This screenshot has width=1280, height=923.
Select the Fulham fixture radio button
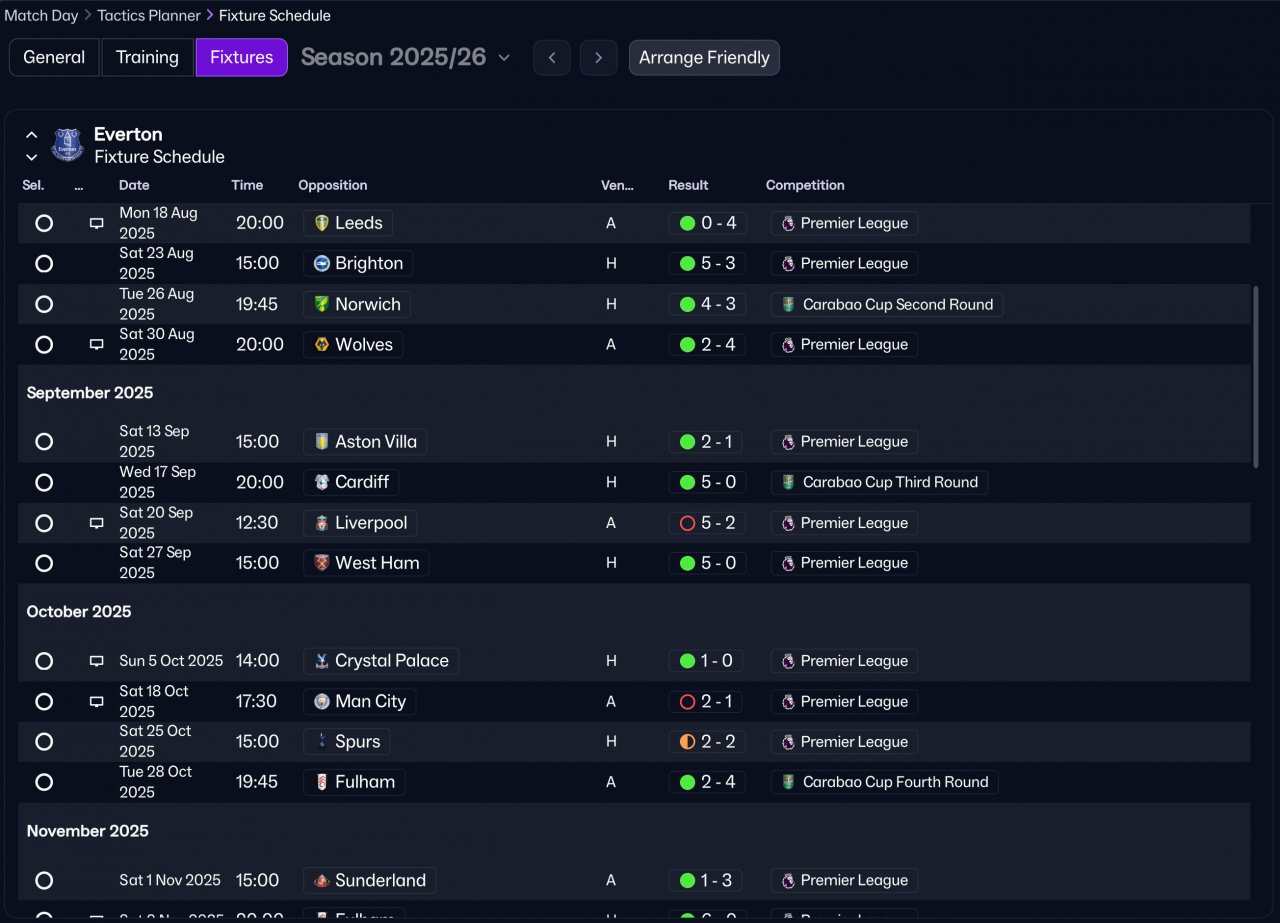(44, 782)
